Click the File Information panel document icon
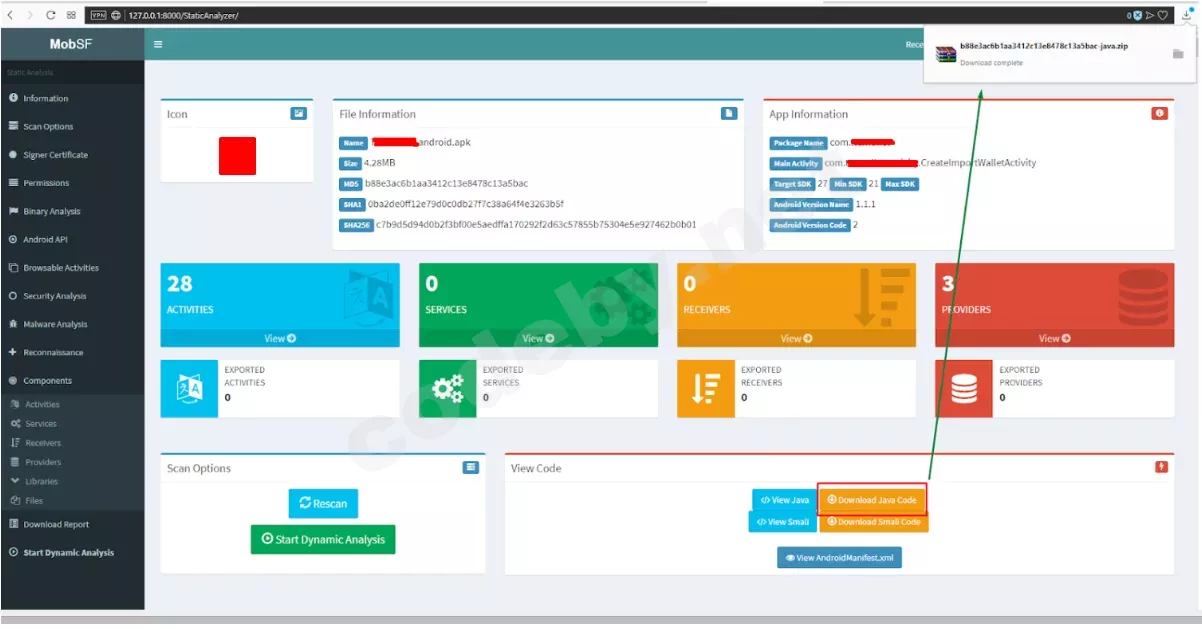The height and width of the screenshot is (629, 1202). coord(729,114)
